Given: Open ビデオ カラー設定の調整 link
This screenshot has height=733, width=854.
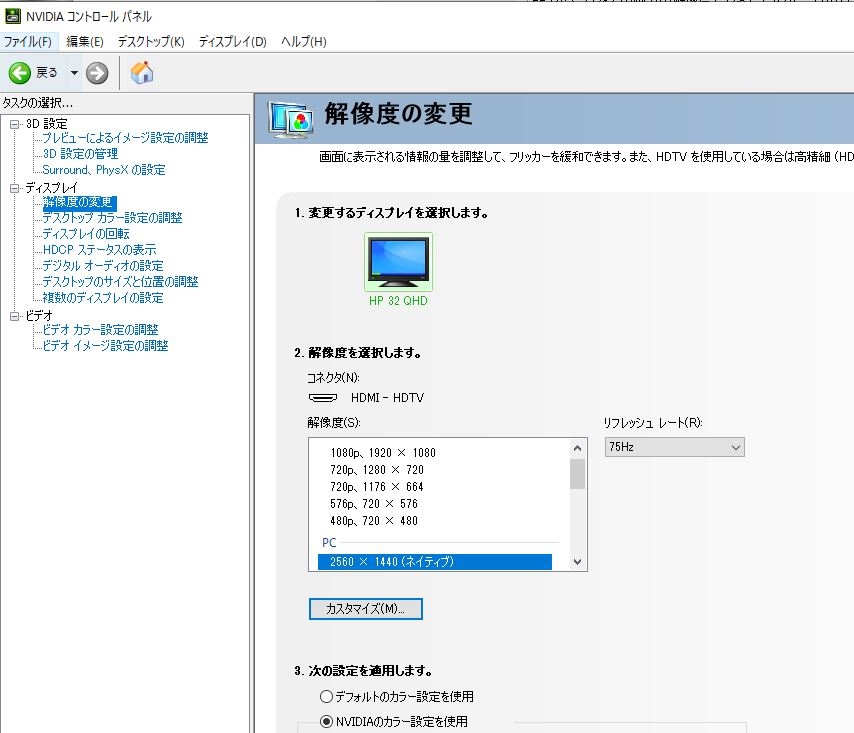Looking at the screenshot, I should 100,329.
